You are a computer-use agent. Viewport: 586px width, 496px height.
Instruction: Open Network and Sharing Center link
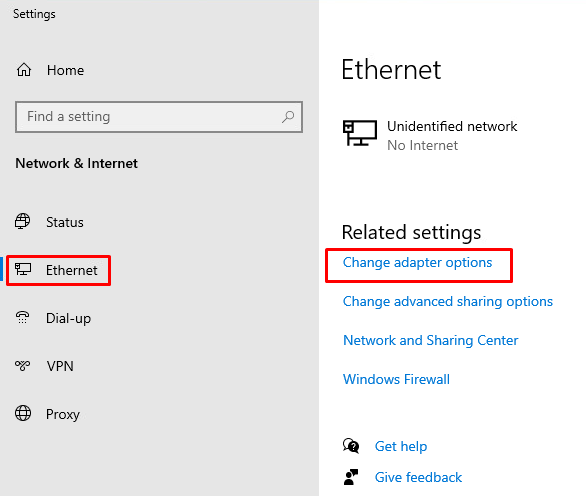coord(431,341)
